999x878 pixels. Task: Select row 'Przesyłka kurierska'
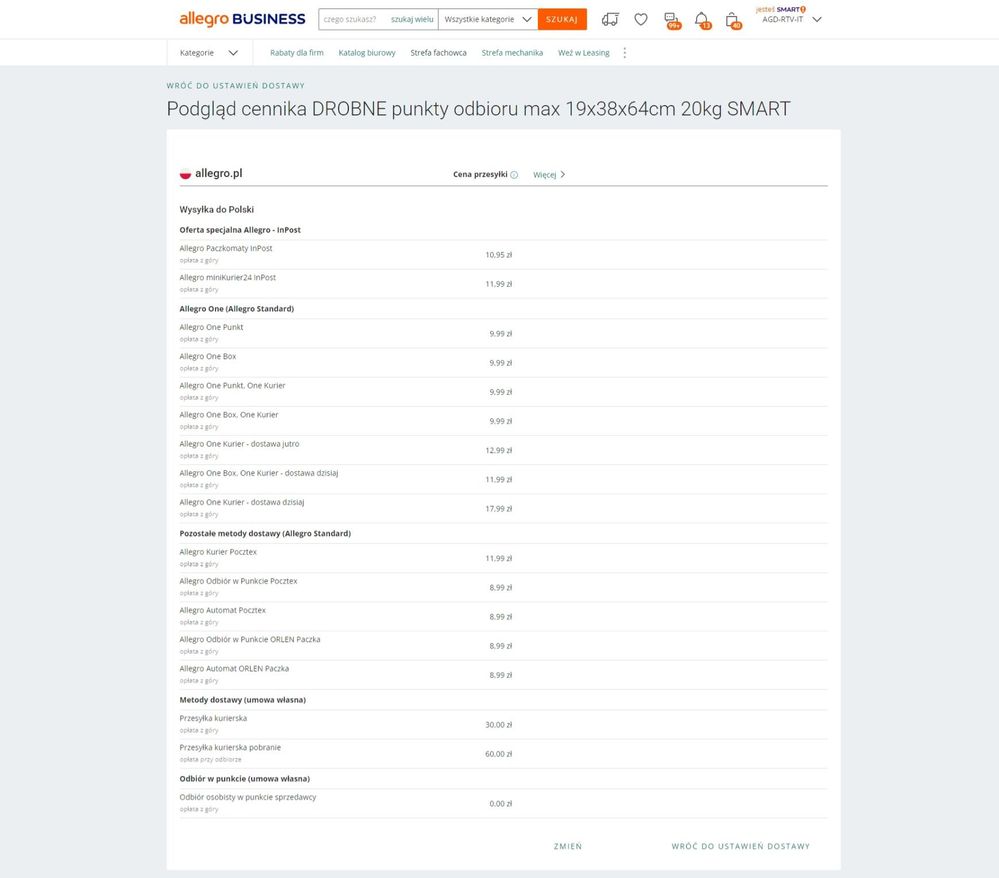(503, 725)
